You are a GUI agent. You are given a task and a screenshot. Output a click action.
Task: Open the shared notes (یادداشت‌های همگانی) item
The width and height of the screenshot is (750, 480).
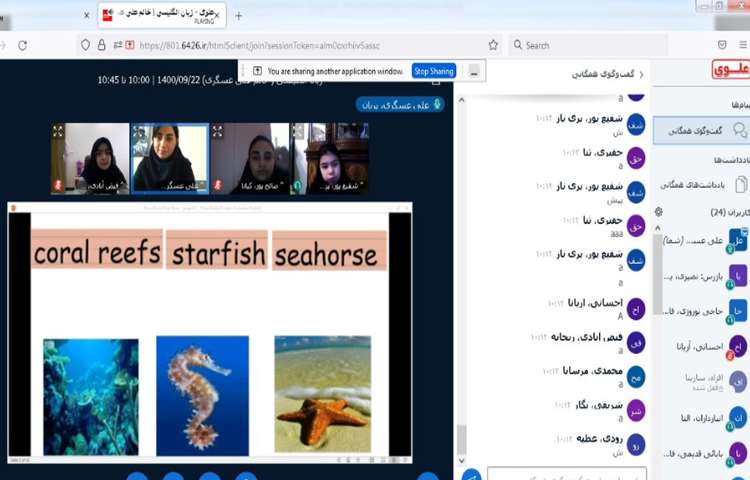[x=705, y=184]
